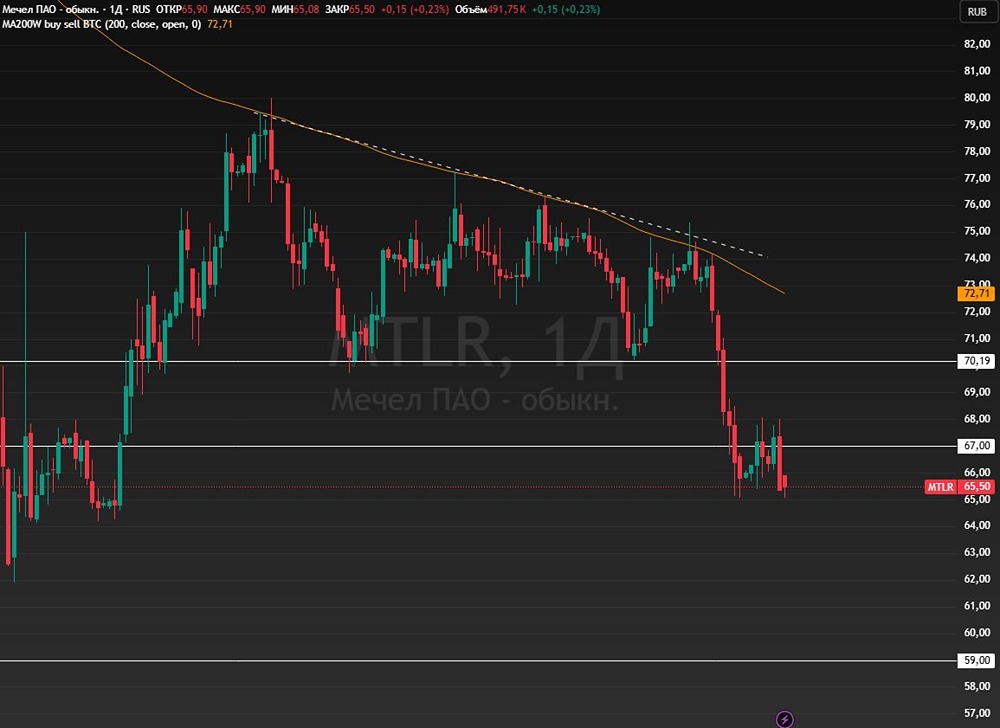1000x728 pixels.
Task: Click 75,00 on the price axis
Action: click(977, 231)
